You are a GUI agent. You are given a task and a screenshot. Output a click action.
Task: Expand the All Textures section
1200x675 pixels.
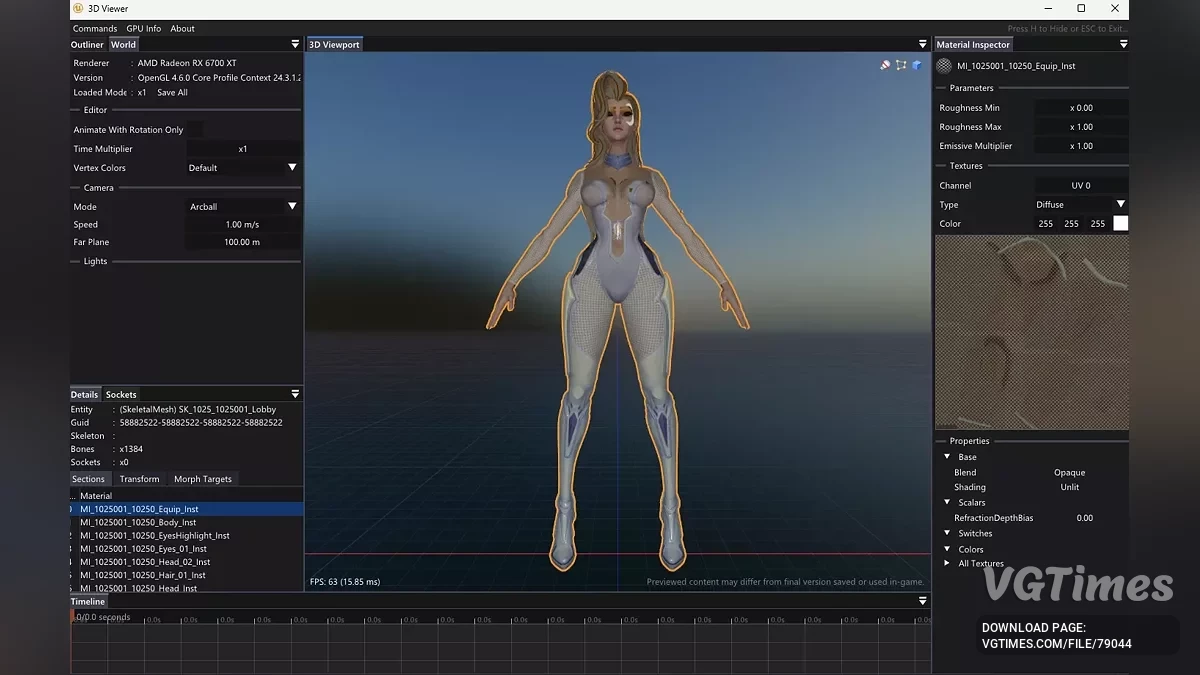click(947, 563)
